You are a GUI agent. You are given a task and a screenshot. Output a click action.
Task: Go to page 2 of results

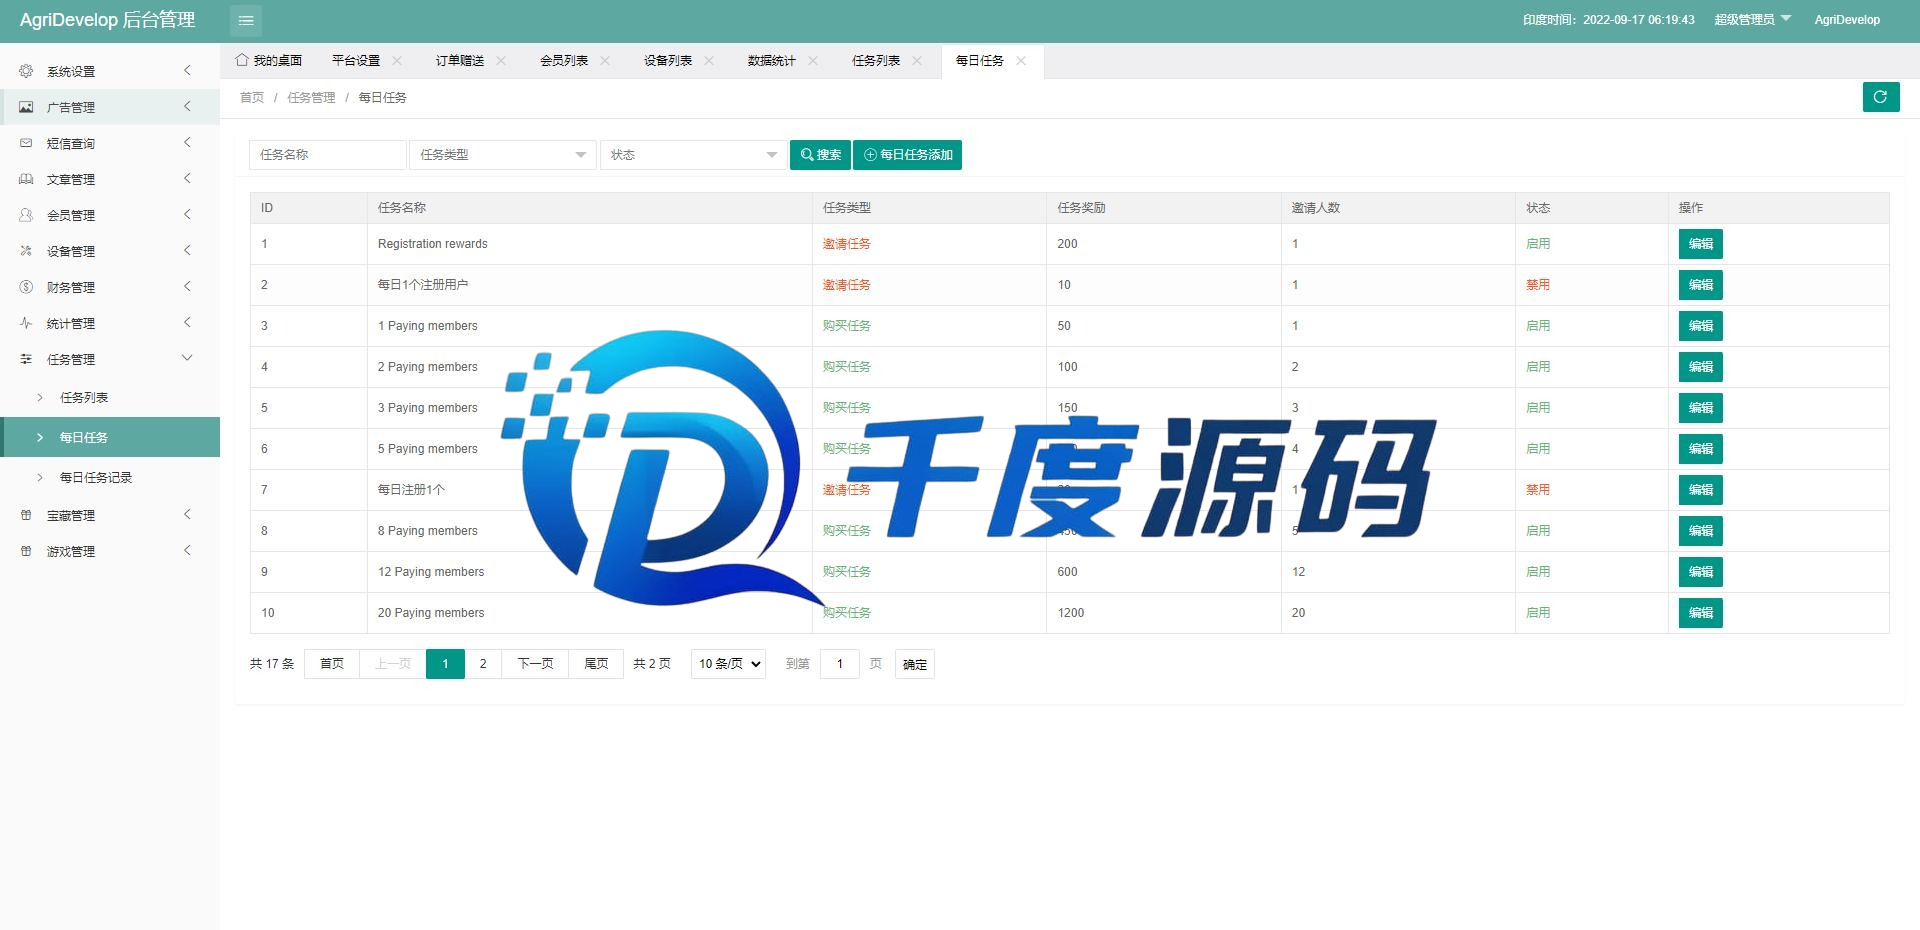(x=483, y=664)
